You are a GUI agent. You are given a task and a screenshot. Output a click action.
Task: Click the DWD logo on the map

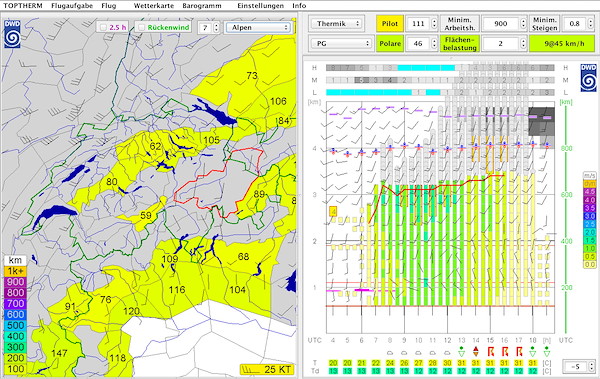point(12,34)
